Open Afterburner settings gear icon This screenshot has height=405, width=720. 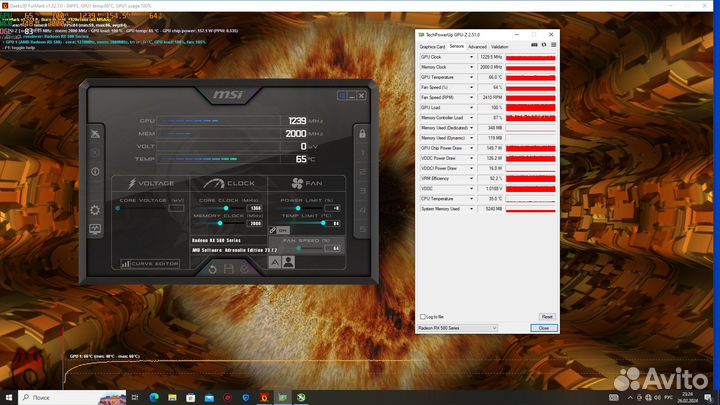[95, 210]
